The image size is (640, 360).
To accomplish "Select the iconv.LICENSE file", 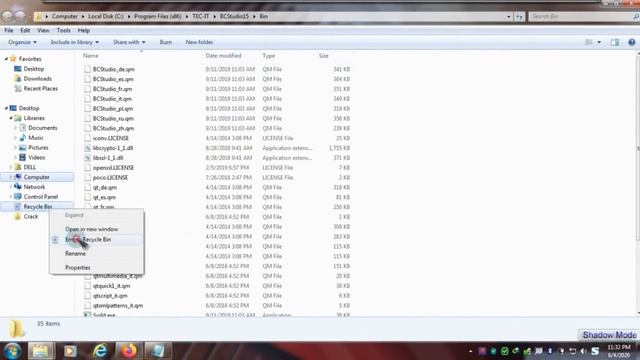I will coord(111,138).
